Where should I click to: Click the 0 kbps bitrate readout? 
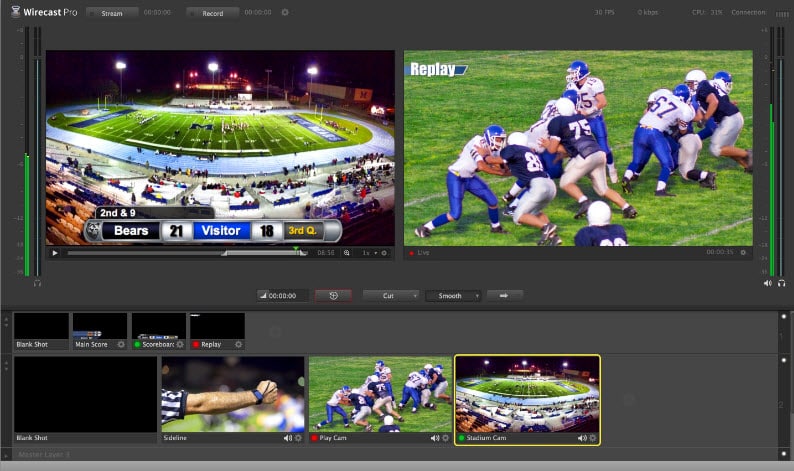click(x=648, y=12)
